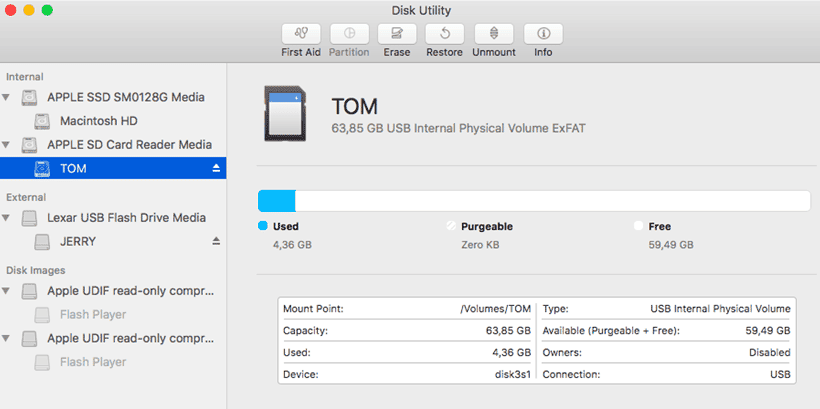The width and height of the screenshot is (820, 409).
Task: Click the large SD card icon
Action: (x=284, y=114)
